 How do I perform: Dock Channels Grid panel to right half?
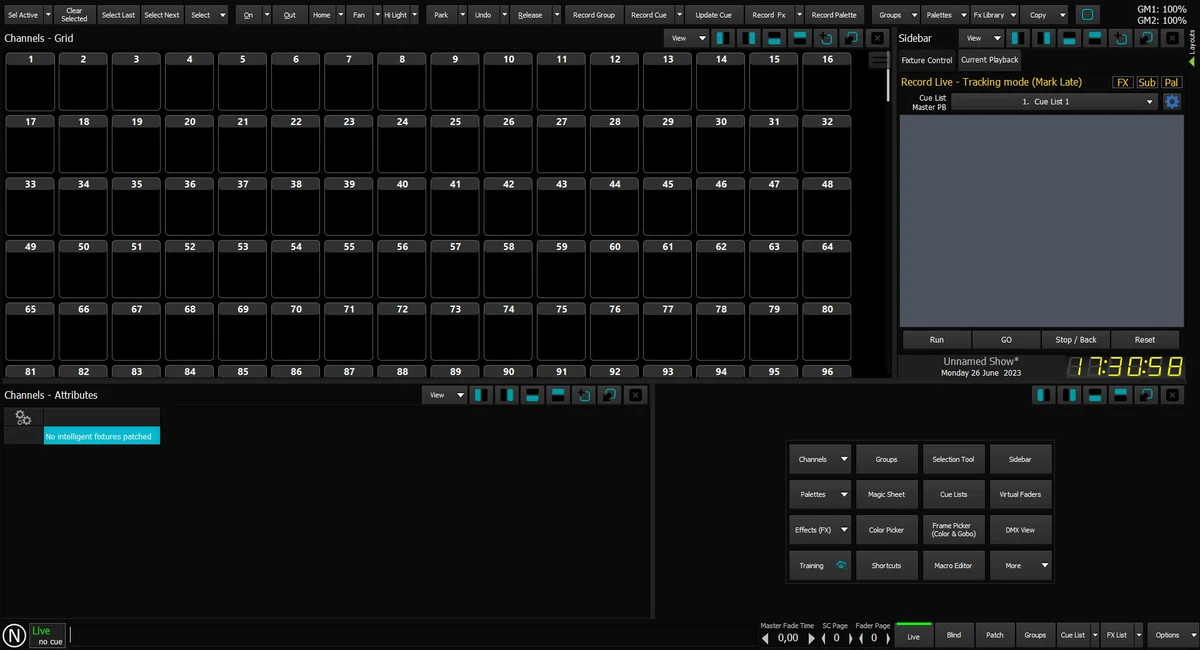[x=748, y=38]
